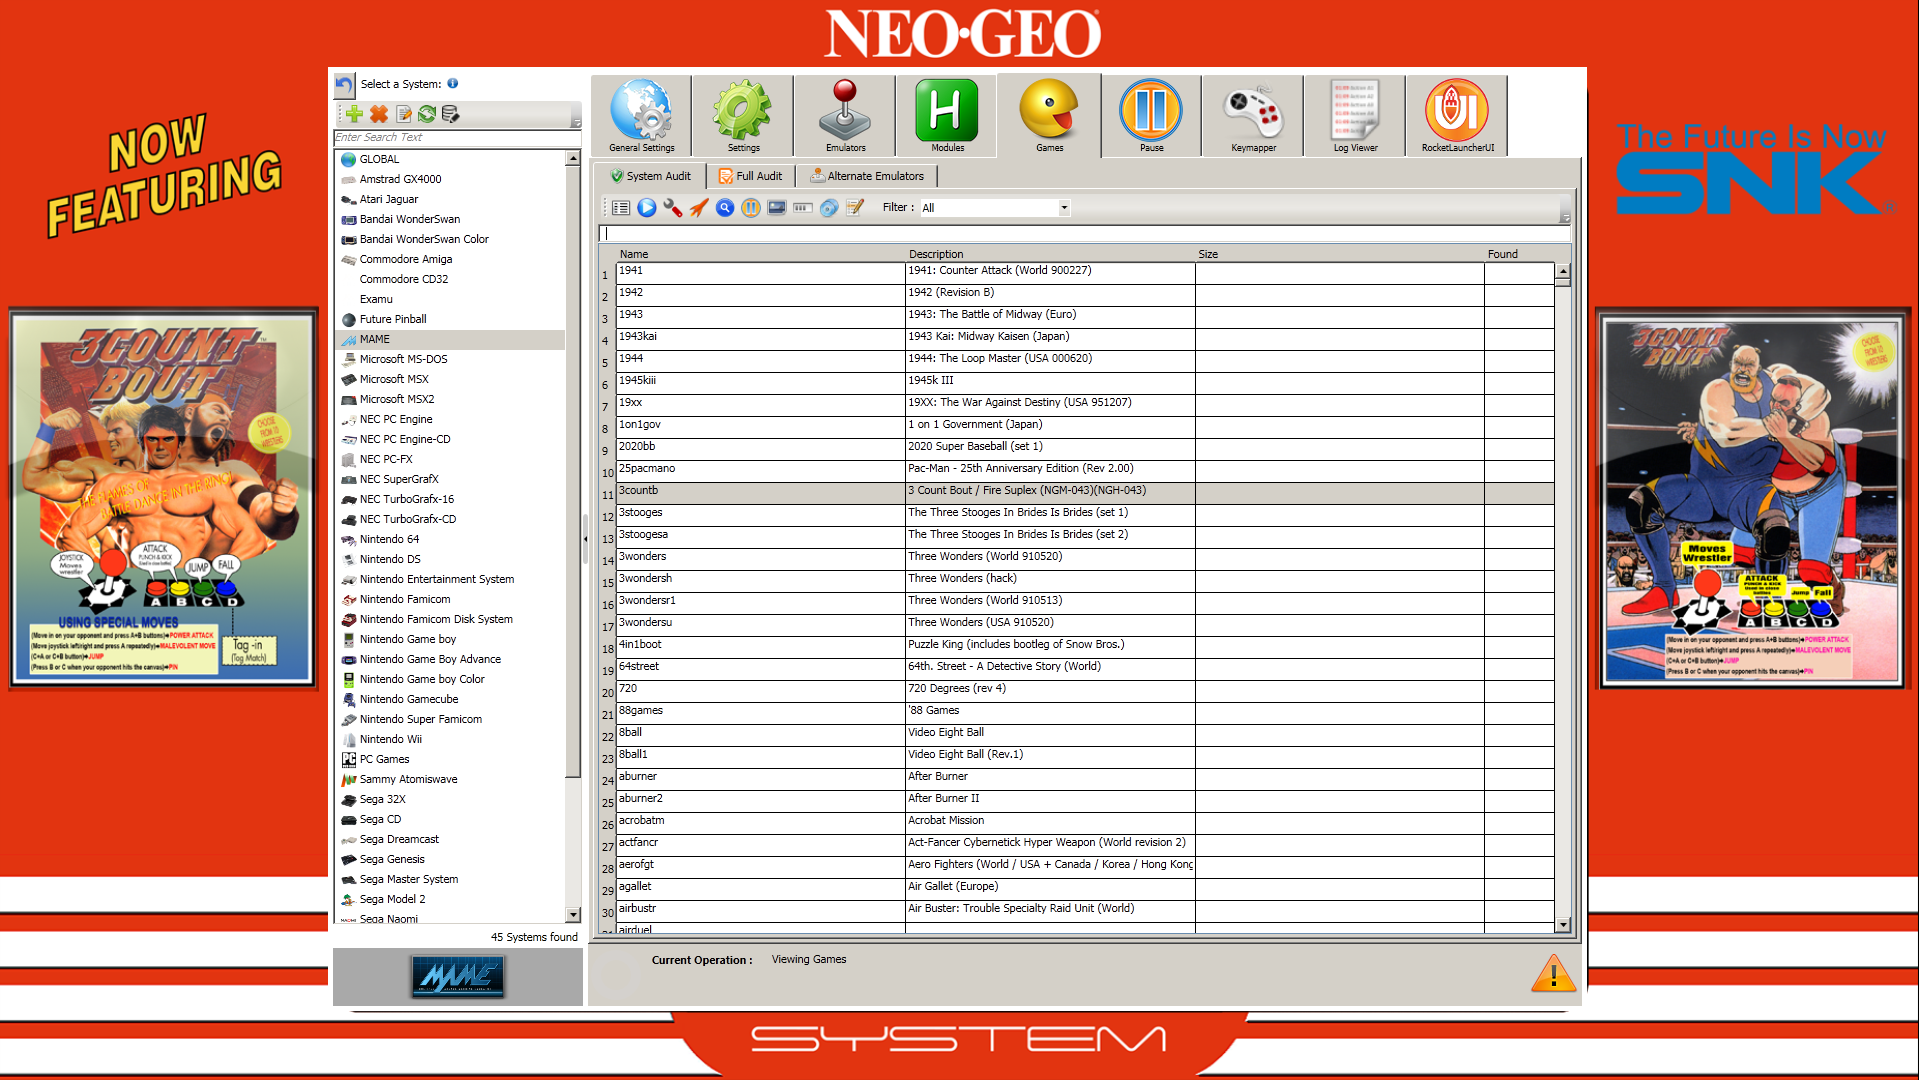Sort the games table by Found column
Screen dimensions: 1919x1080
point(1519,254)
